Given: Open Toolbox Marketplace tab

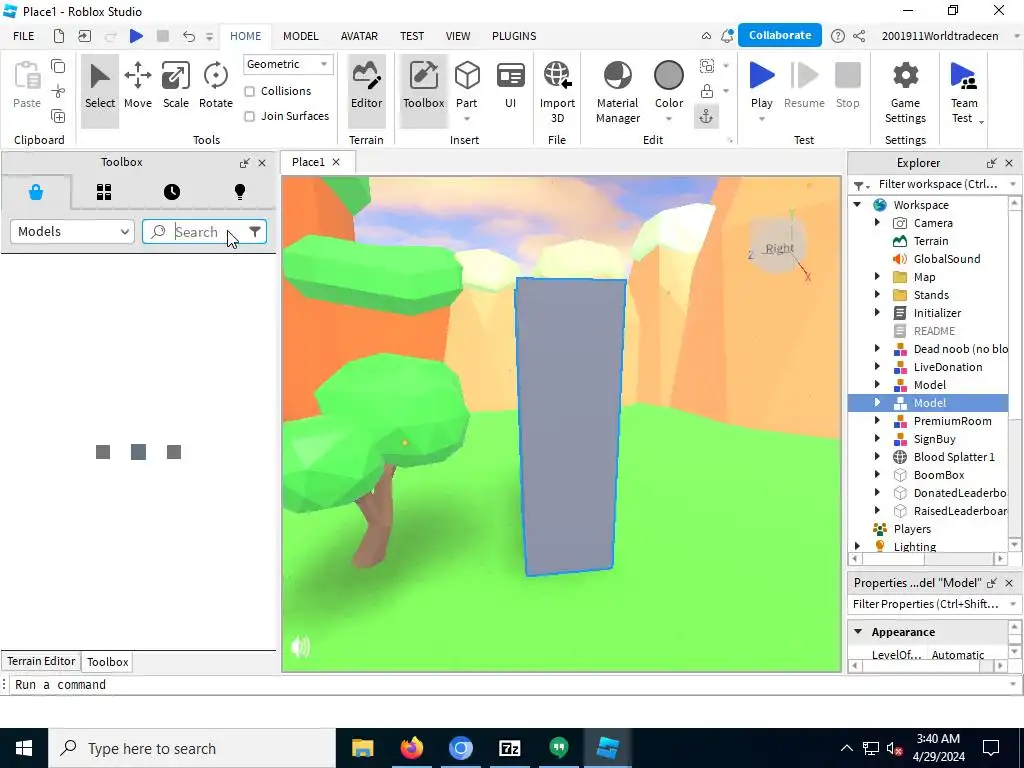Looking at the screenshot, I should coord(36,192).
